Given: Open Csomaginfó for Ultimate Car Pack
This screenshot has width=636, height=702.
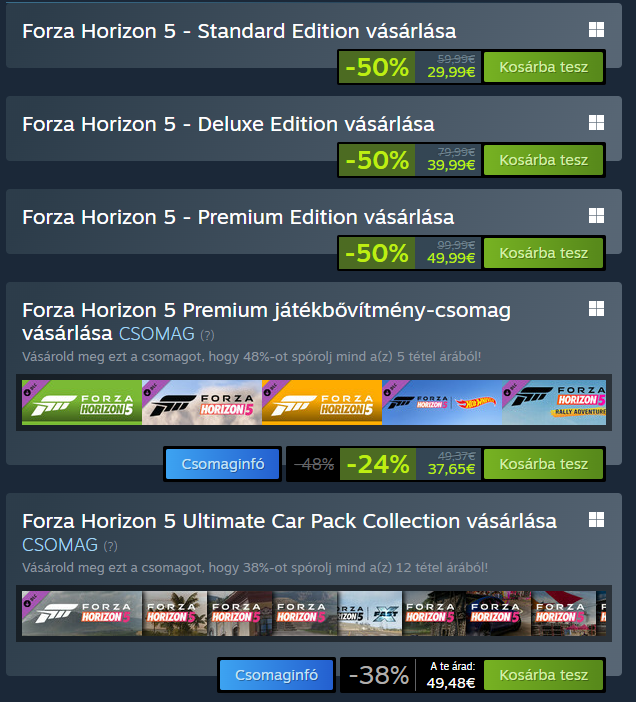Looking at the screenshot, I should point(276,675).
